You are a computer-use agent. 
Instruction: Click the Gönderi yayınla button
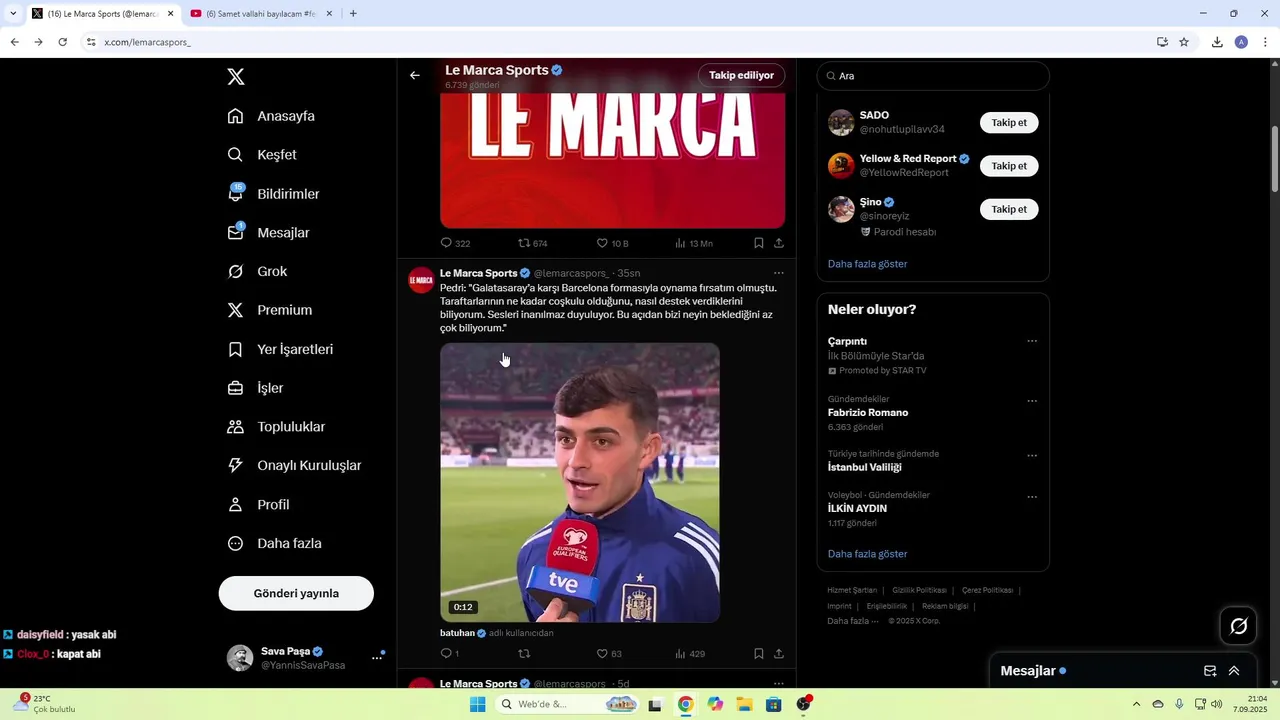pyautogui.click(x=296, y=593)
